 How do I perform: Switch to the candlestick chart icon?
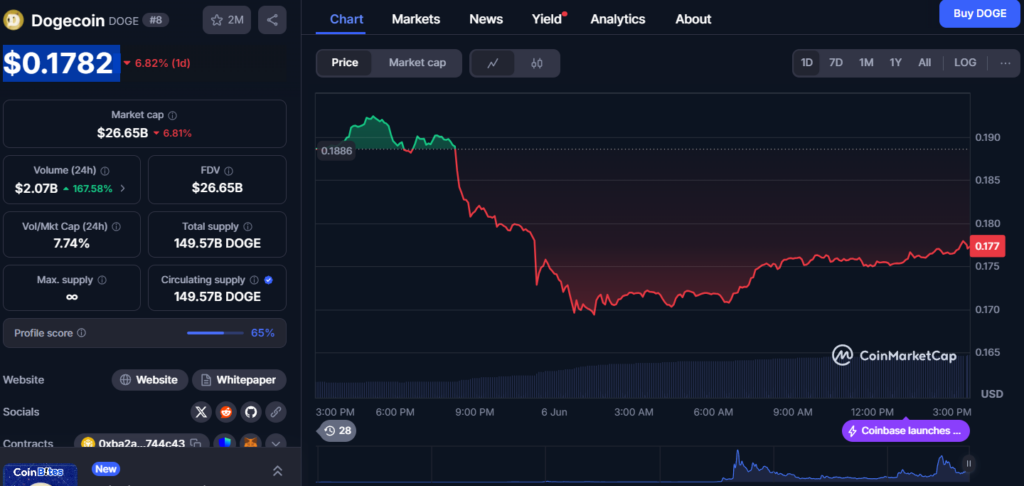pyautogui.click(x=537, y=63)
